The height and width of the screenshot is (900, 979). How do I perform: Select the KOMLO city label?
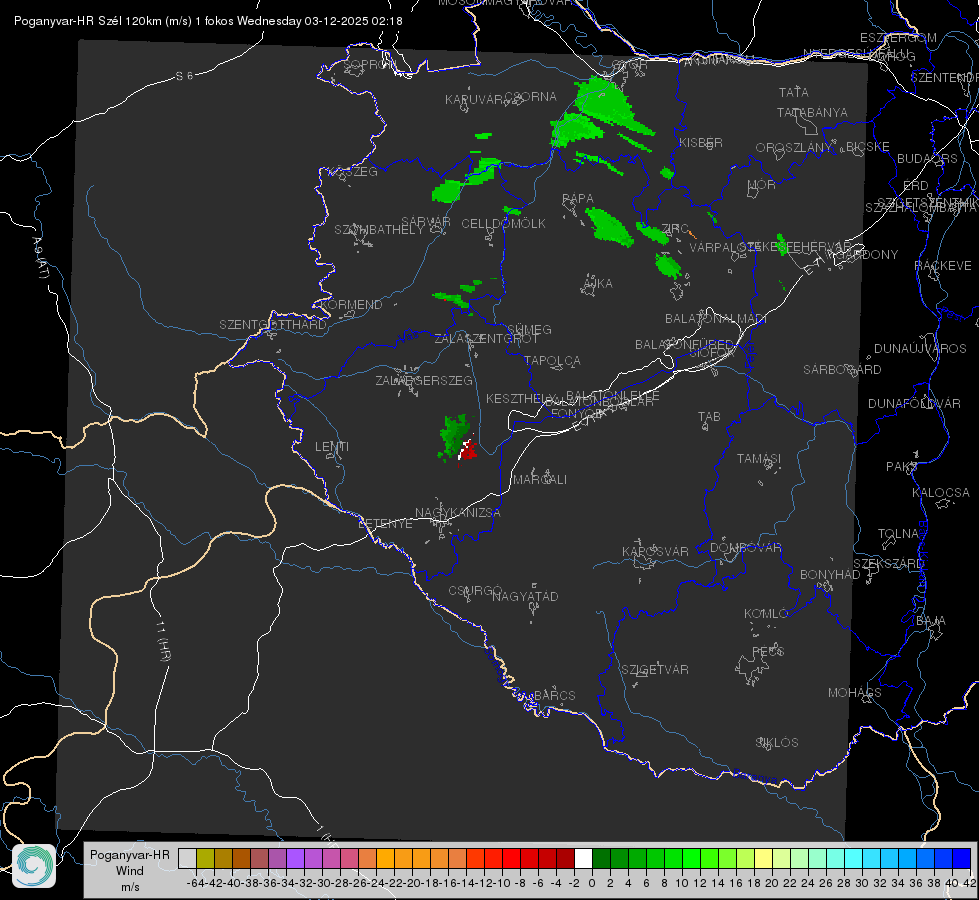(x=766, y=614)
